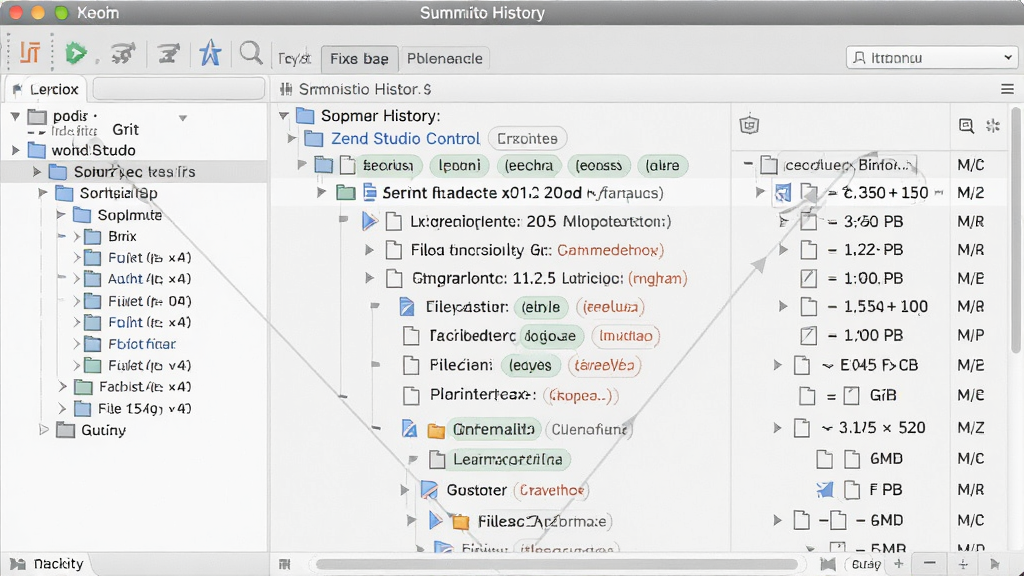The width and height of the screenshot is (1024, 576).
Task: Expand the Facbist (fc x4) folder
Action: [63, 387]
